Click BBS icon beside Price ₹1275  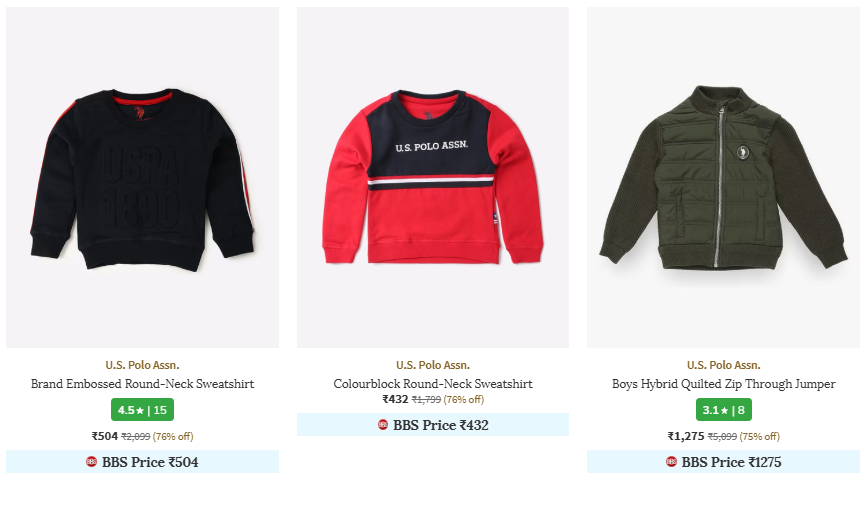tap(671, 461)
